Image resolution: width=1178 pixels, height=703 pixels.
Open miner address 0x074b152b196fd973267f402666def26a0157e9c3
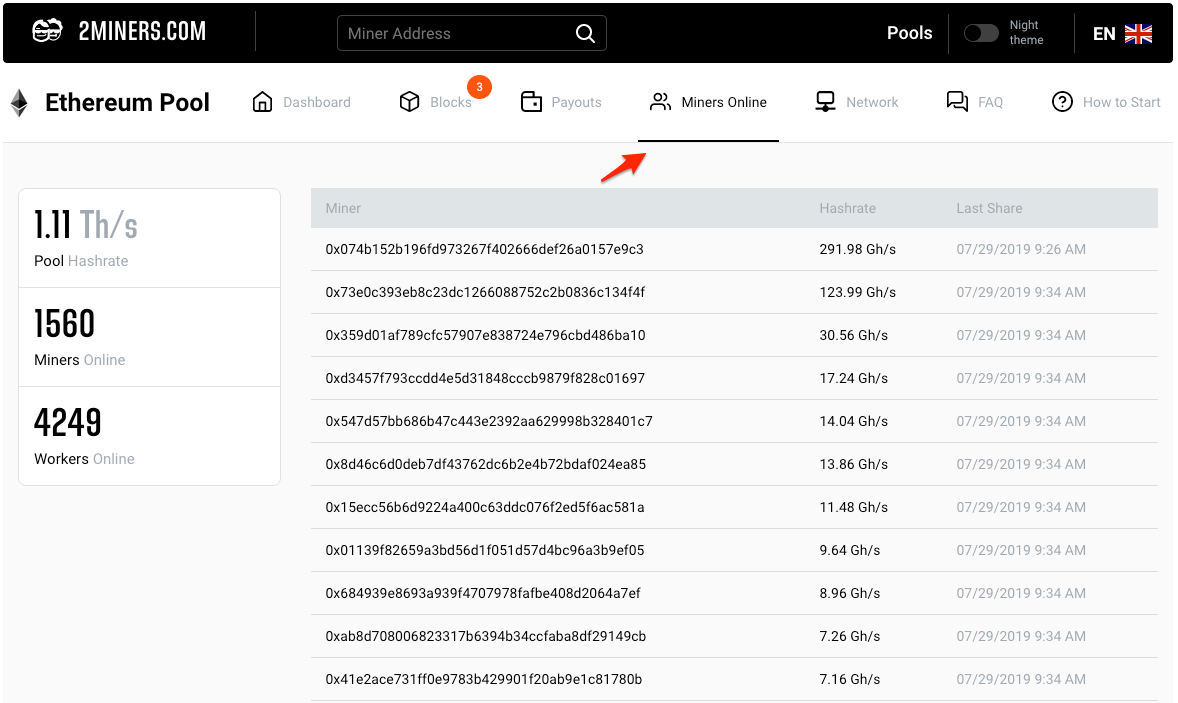pyautogui.click(x=484, y=249)
